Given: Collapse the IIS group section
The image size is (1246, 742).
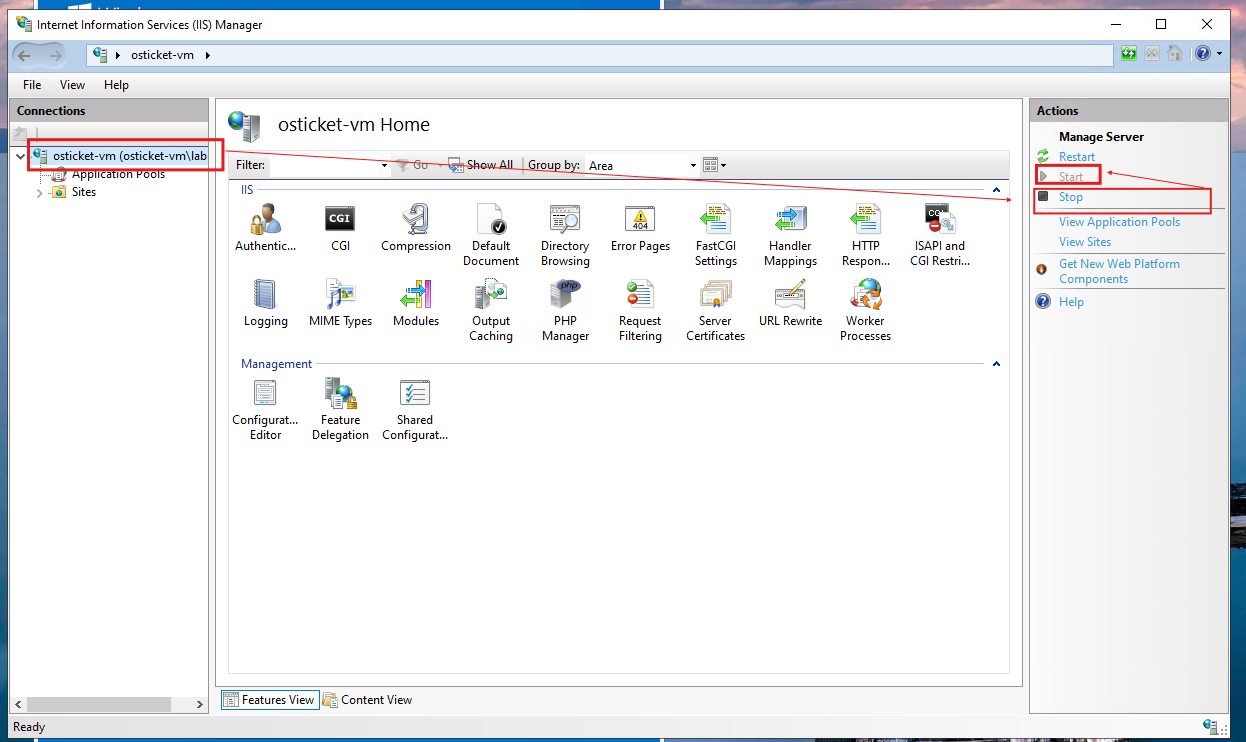Looking at the screenshot, I should (996, 189).
